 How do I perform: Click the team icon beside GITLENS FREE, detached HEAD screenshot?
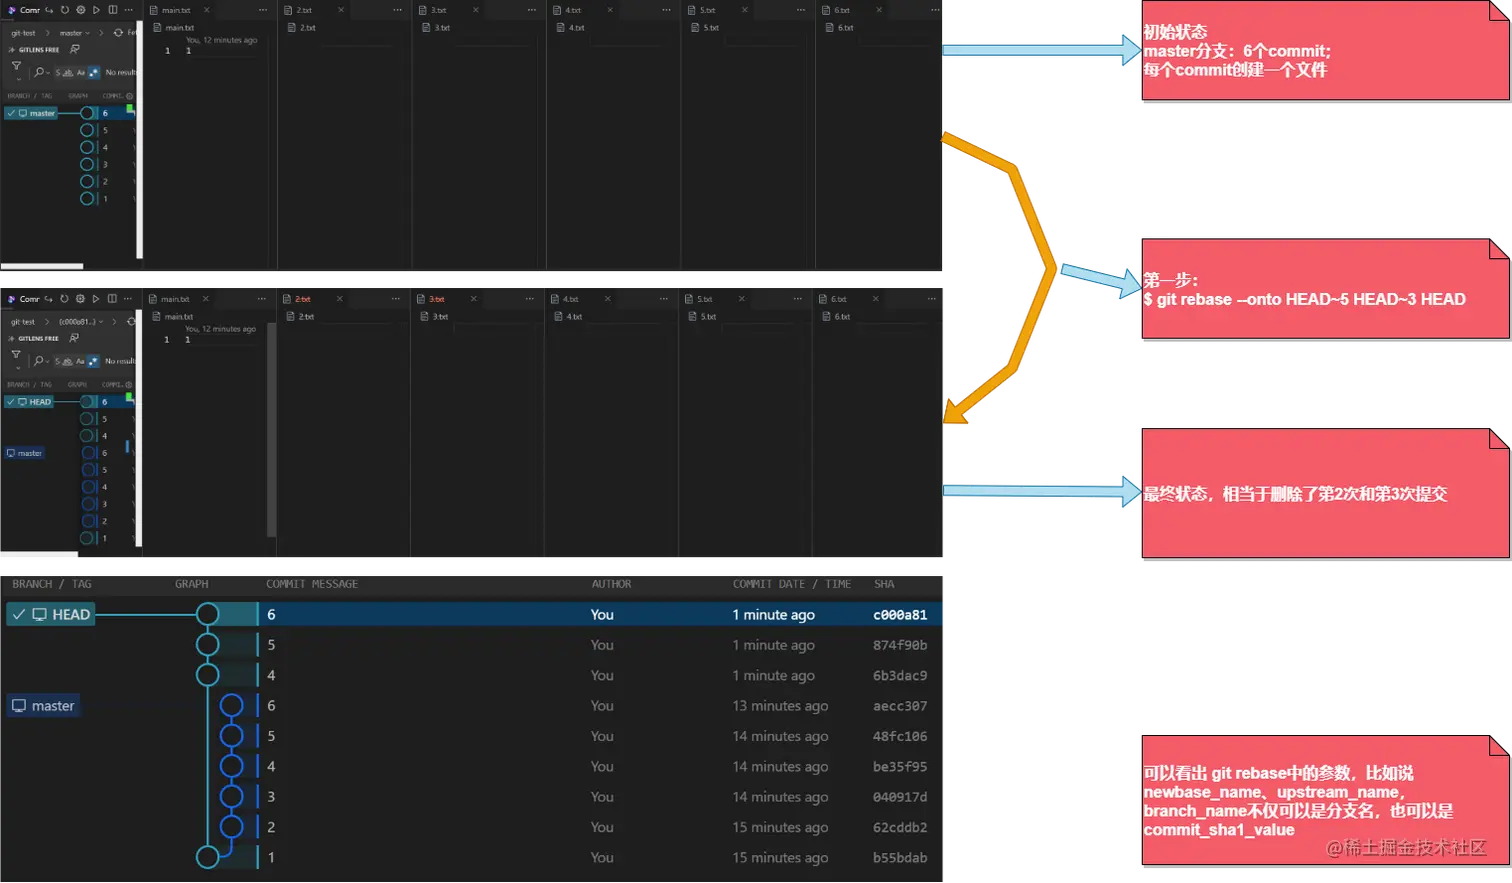point(74,338)
